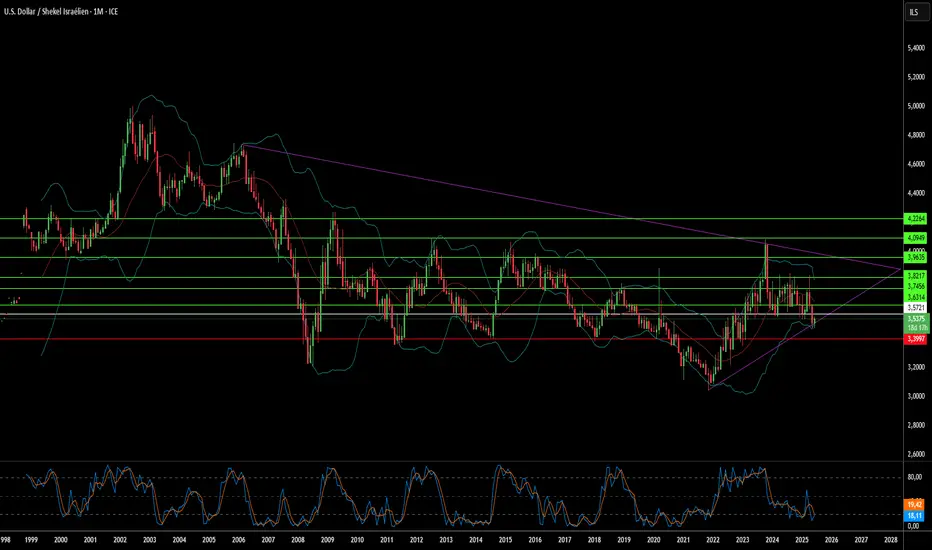Click the 3,0000 price scale value
Viewport: 932px width, 550px height.
click(915, 396)
